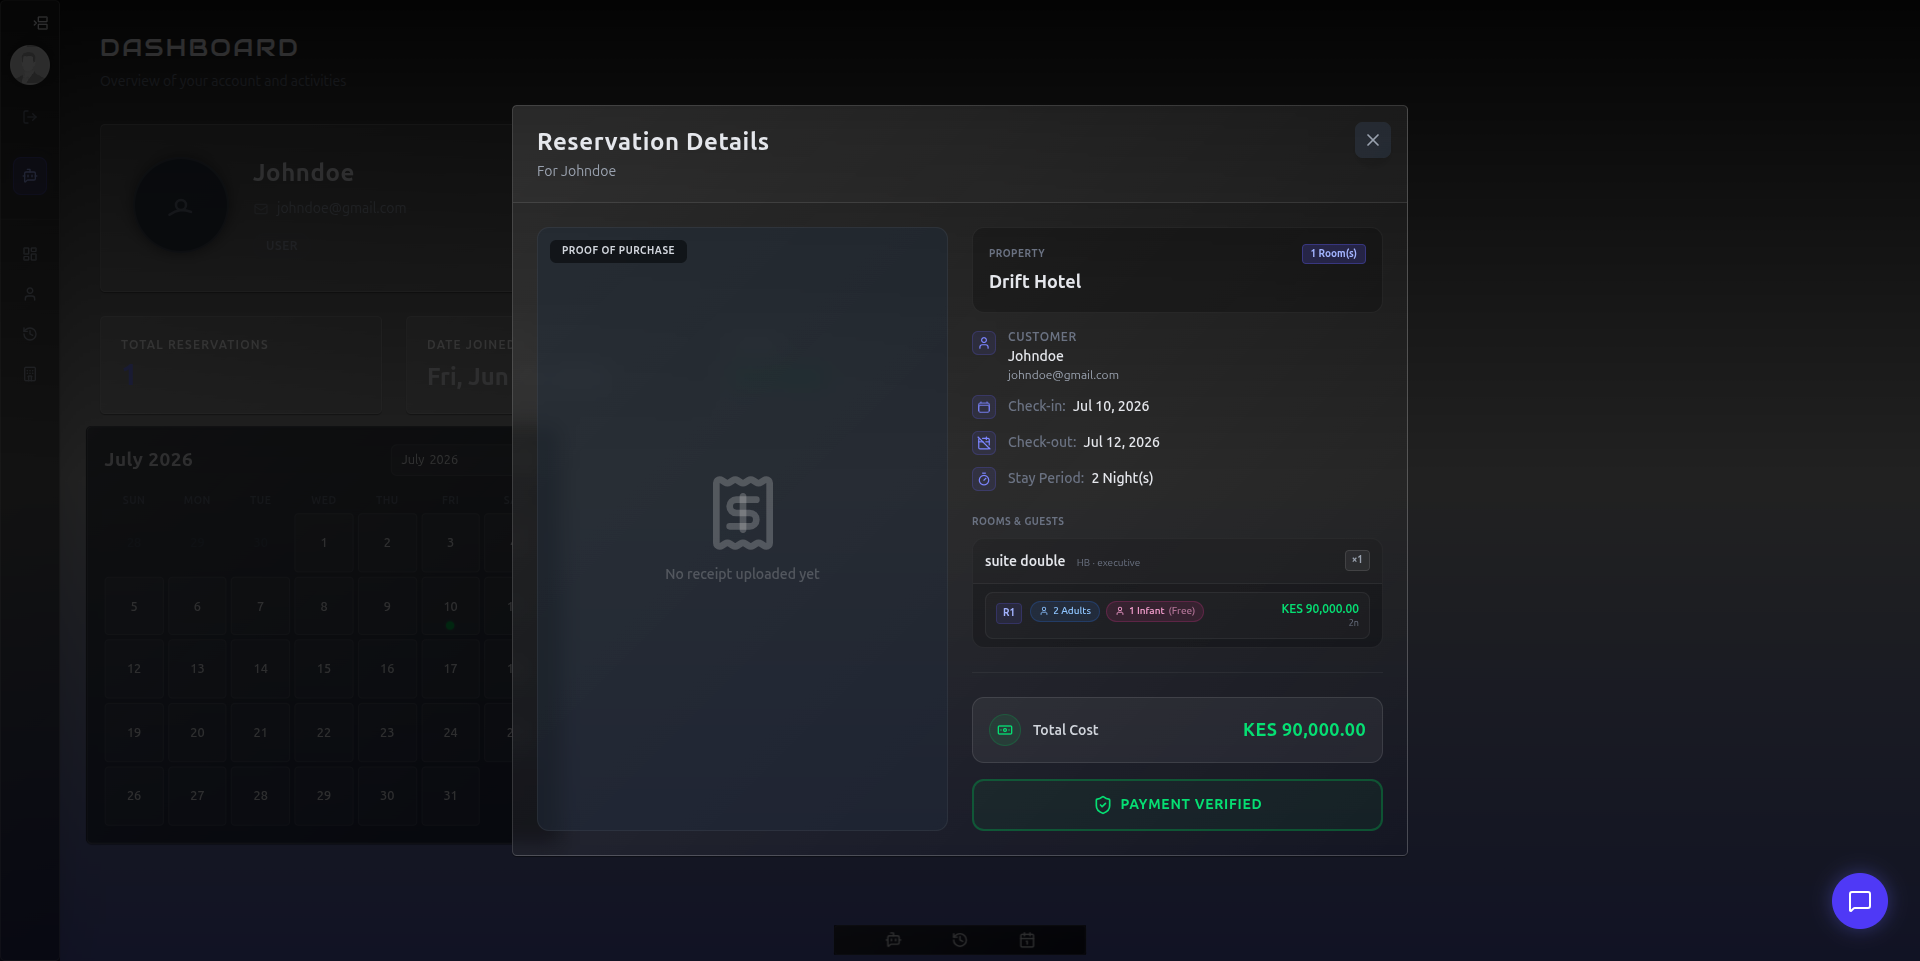Click the Payment Verified button

click(x=1177, y=805)
